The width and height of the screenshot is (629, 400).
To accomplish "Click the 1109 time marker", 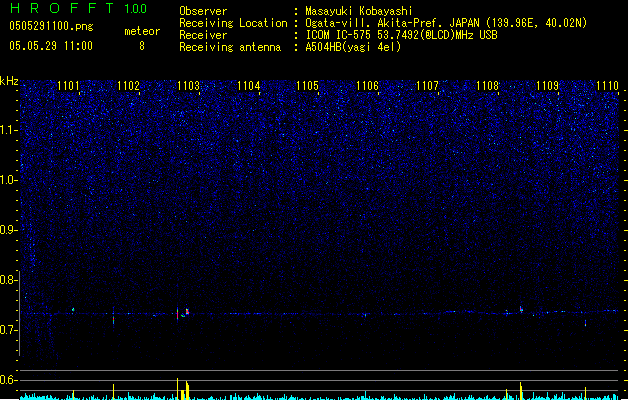I will pyautogui.click(x=548, y=86).
